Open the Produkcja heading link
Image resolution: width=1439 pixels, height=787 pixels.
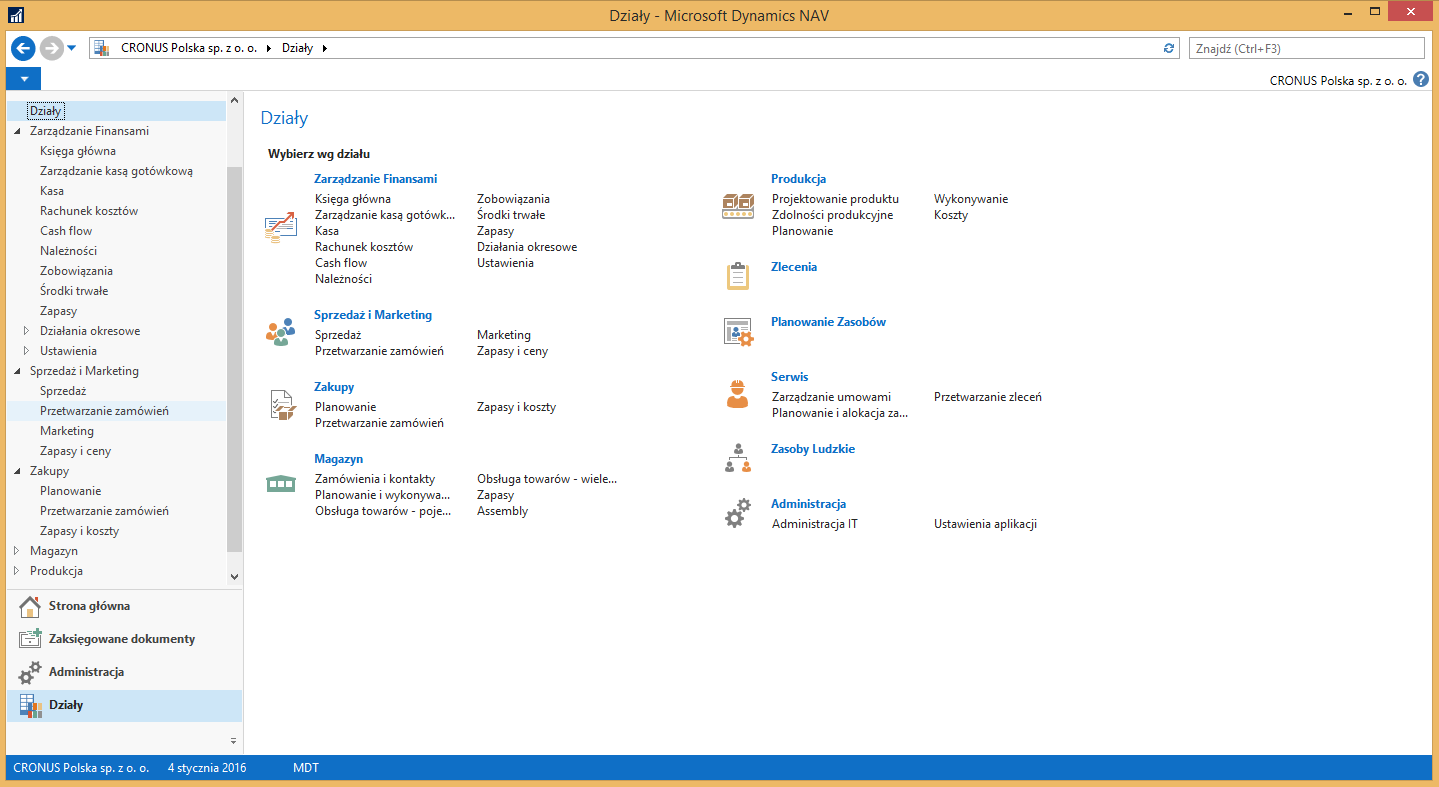click(x=798, y=179)
